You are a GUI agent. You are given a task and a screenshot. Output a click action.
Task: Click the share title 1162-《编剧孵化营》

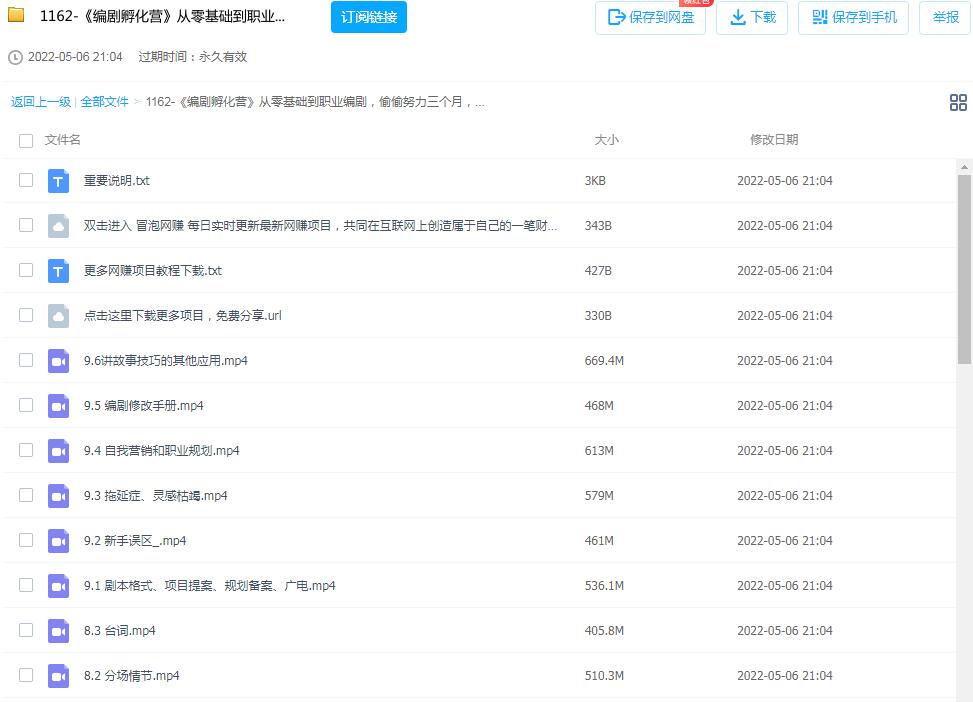[x=162, y=16]
